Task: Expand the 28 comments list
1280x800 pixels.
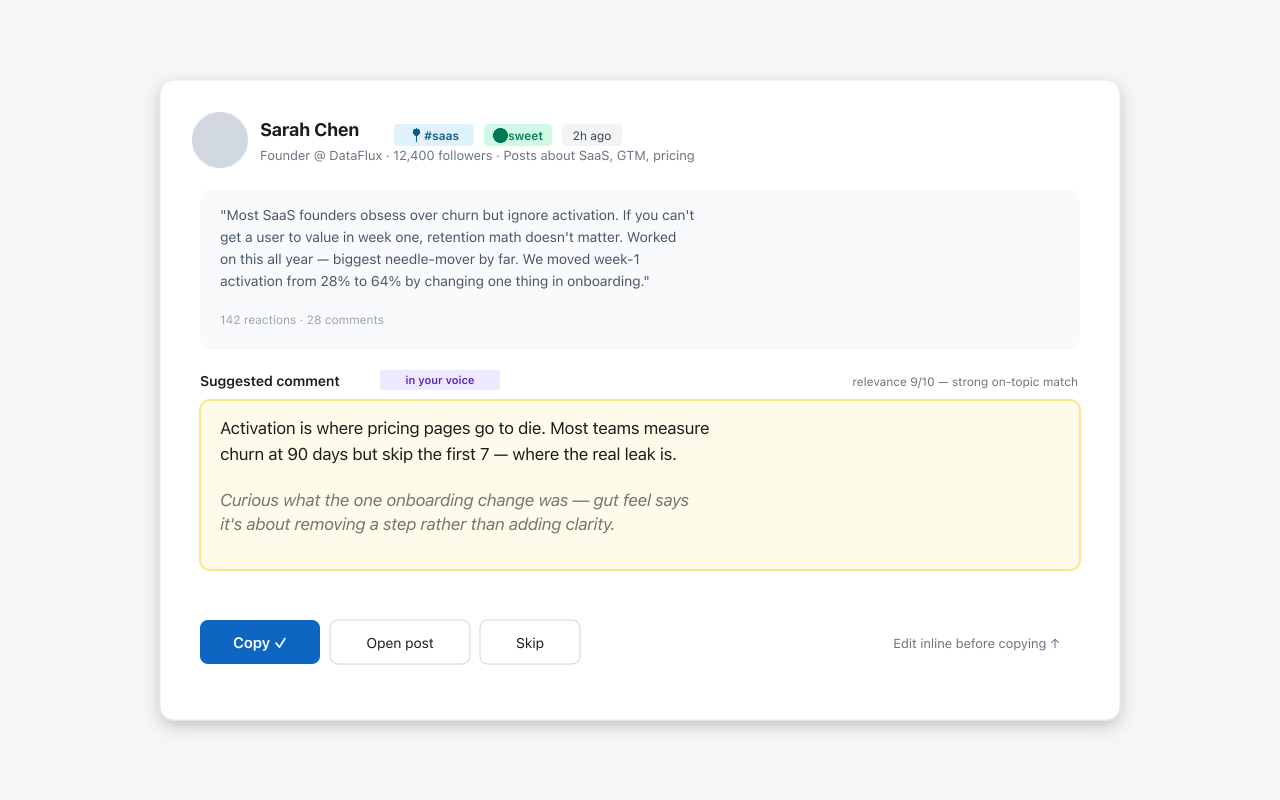Action: [344, 319]
